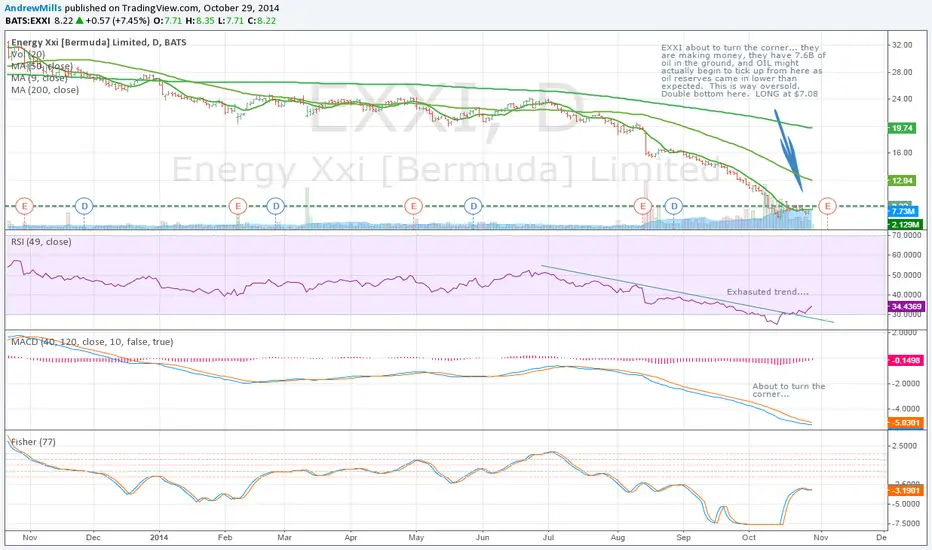The width and height of the screenshot is (932, 550).
Task: Select the MA (50, close) legend entry
Action: click(42, 66)
